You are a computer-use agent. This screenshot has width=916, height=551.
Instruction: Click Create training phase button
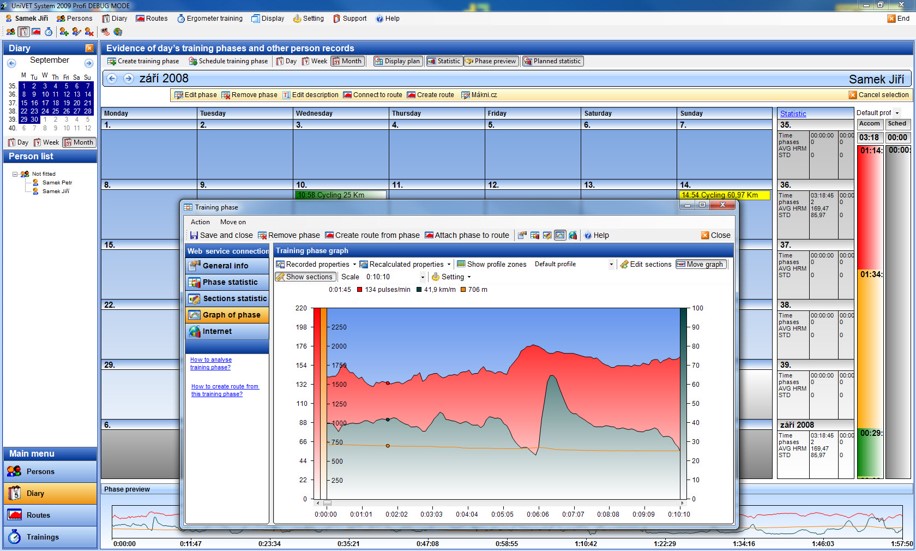[143, 61]
